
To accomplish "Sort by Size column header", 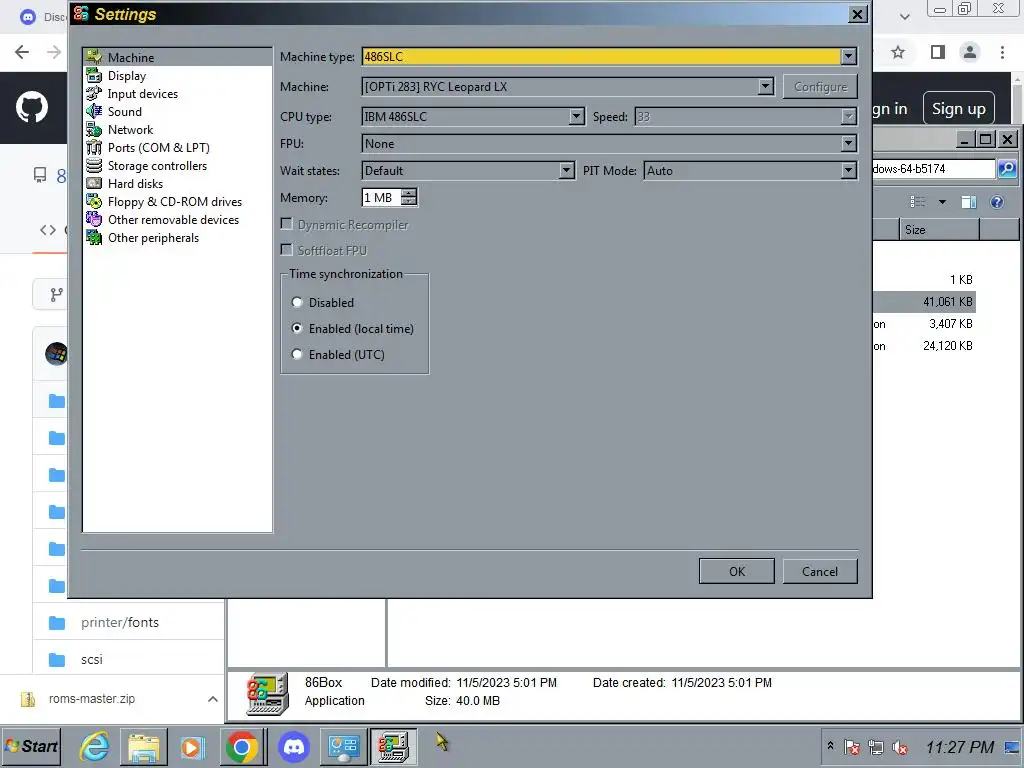I will click(x=939, y=230).
